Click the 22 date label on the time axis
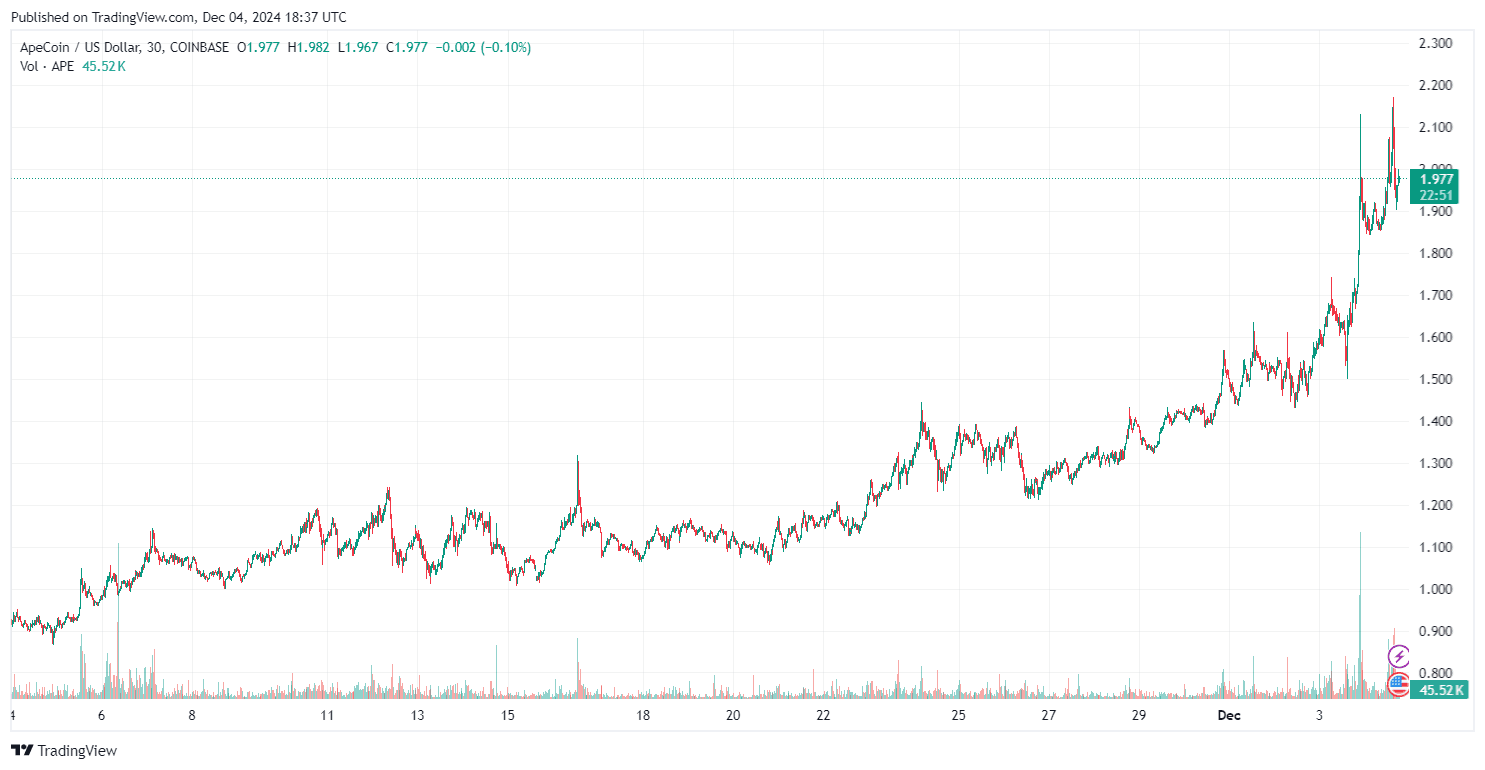Viewport: 1485px width, 770px height. [x=823, y=715]
